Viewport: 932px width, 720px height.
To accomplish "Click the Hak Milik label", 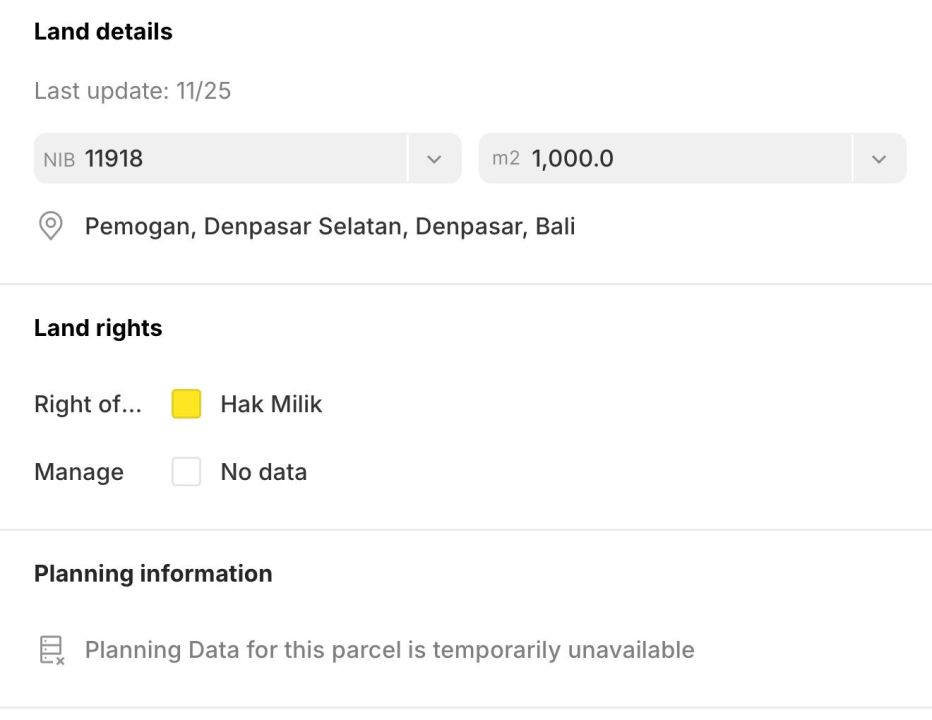I will pos(271,404).
